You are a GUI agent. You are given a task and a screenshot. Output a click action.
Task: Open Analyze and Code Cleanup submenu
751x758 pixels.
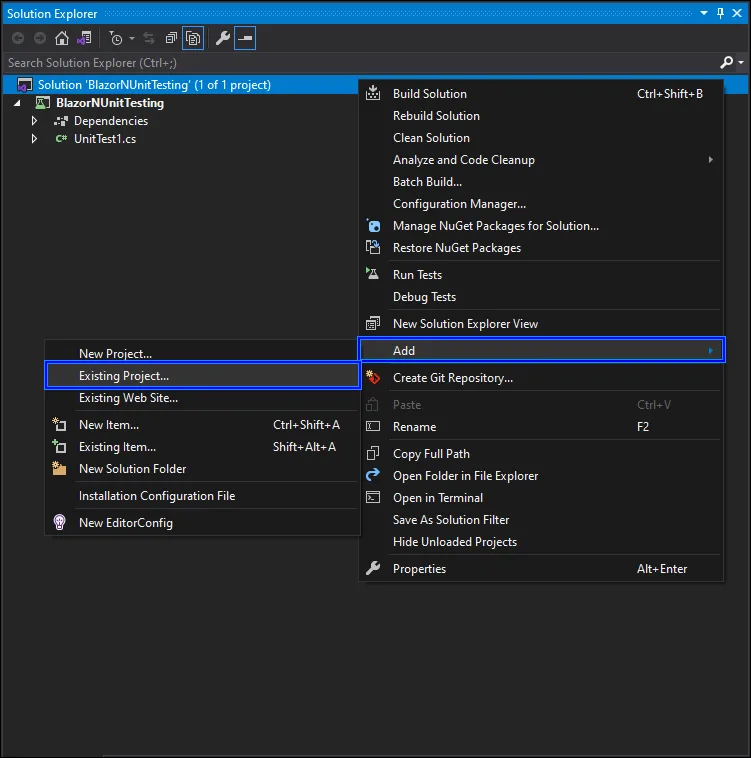(541, 160)
